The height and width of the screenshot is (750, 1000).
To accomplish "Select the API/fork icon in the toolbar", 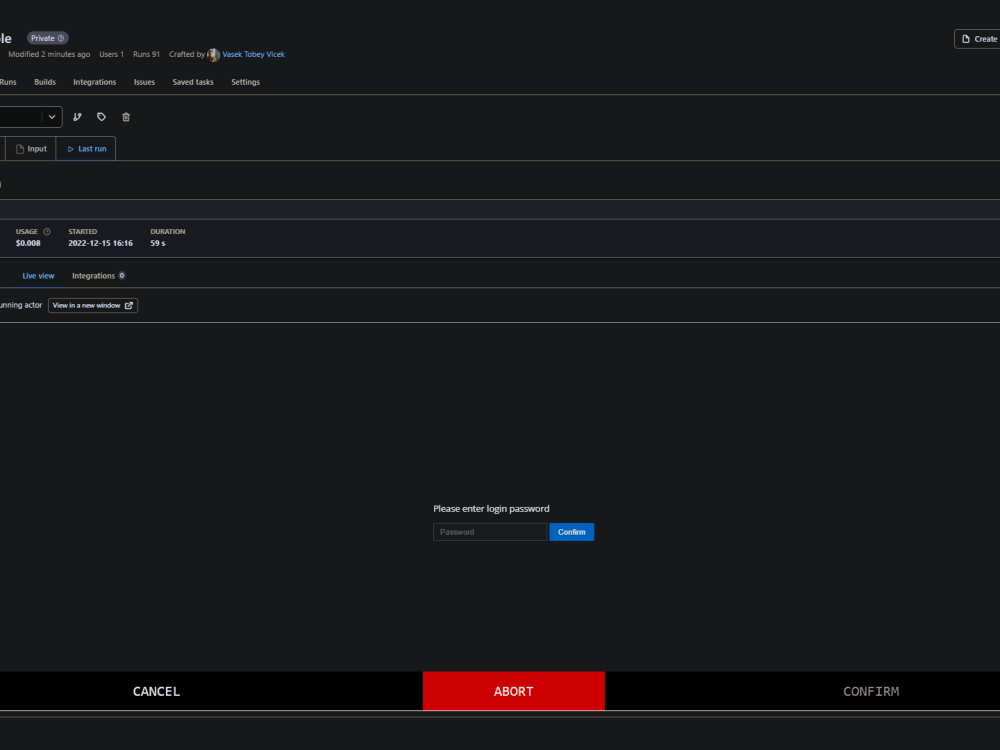I will click(x=77, y=117).
